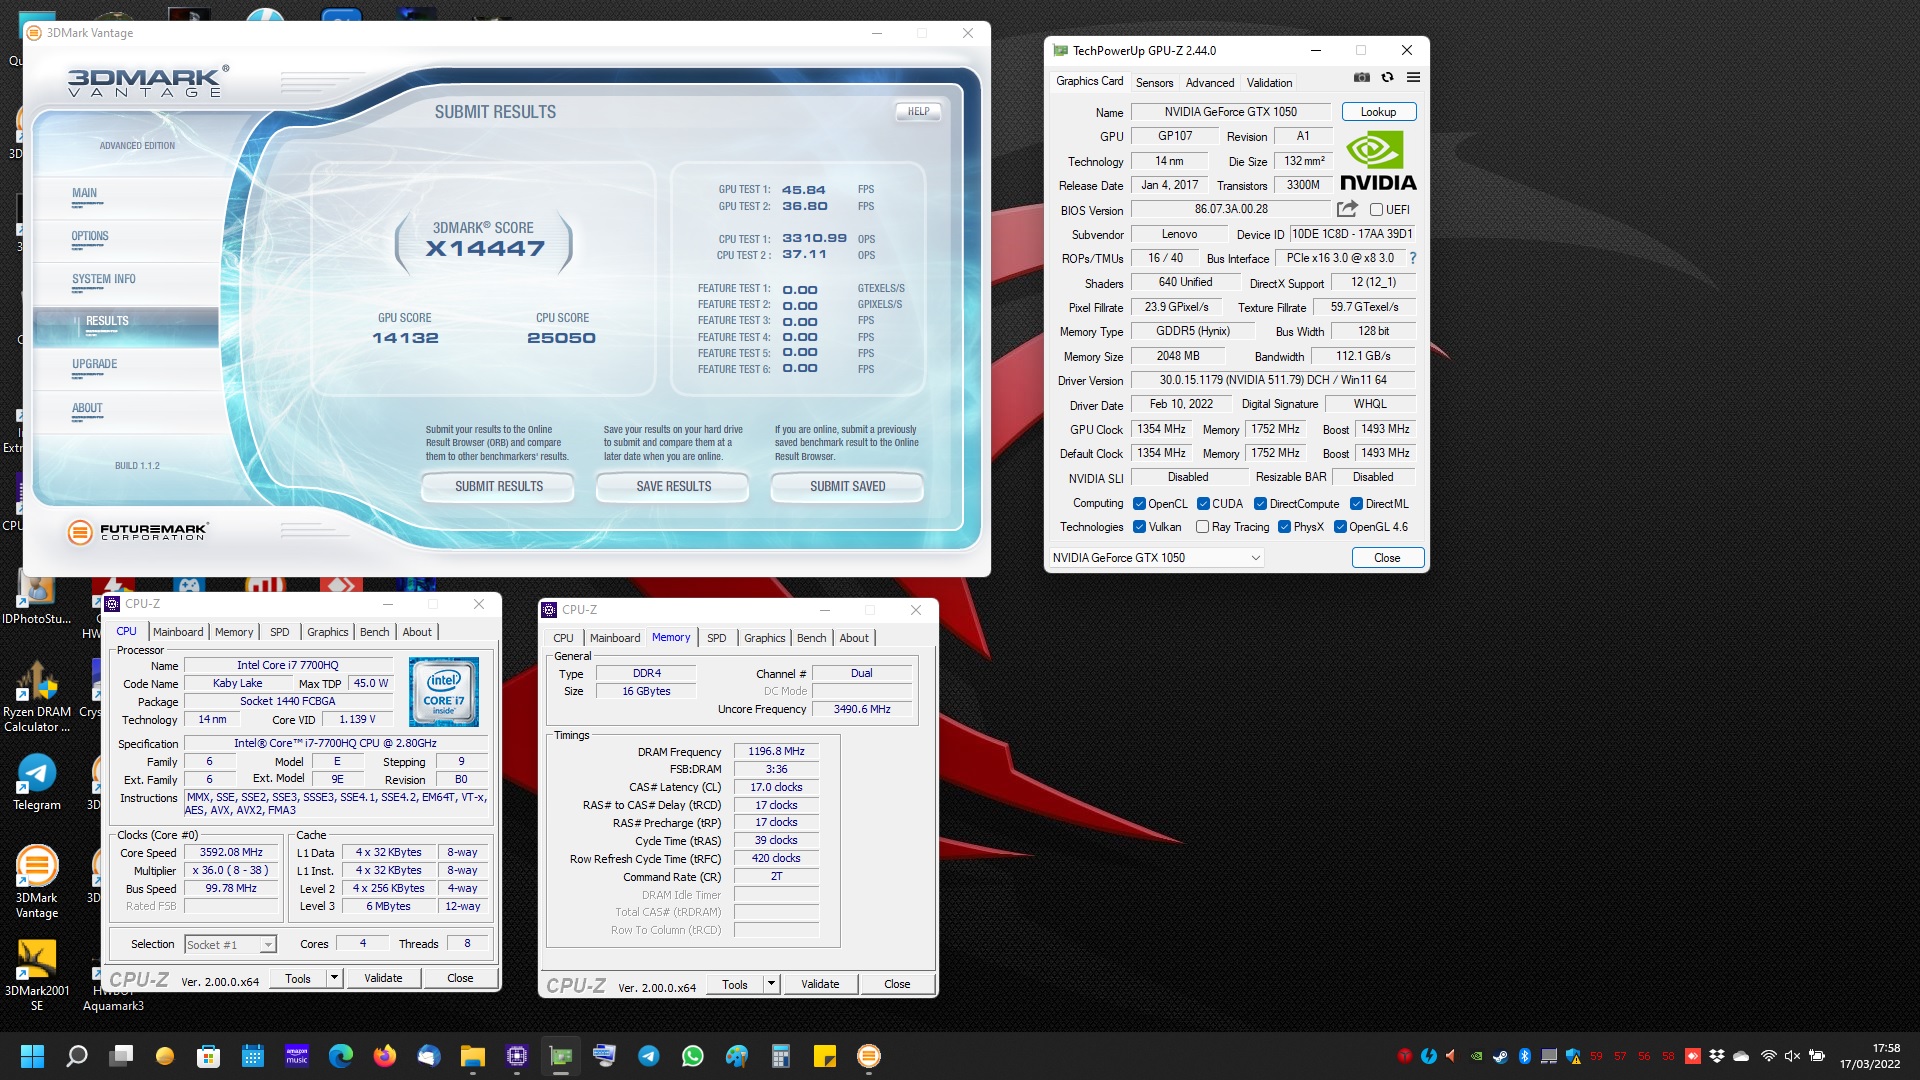Screen dimensions: 1920x1080
Task: Toggle the UEFI checkbox in GPU-Z
Action: 1377,210
